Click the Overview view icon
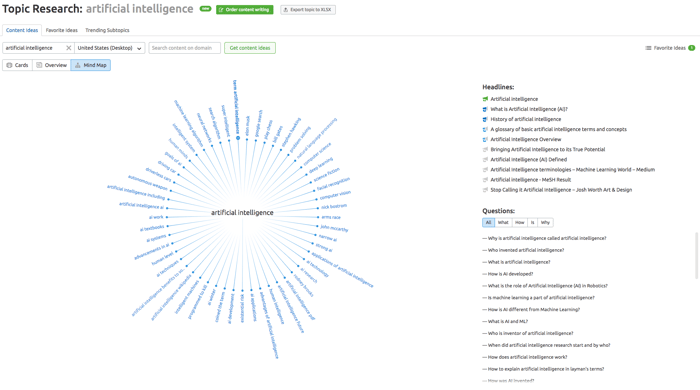Viewport: 700px width, 390px height. tap(39, 65)
